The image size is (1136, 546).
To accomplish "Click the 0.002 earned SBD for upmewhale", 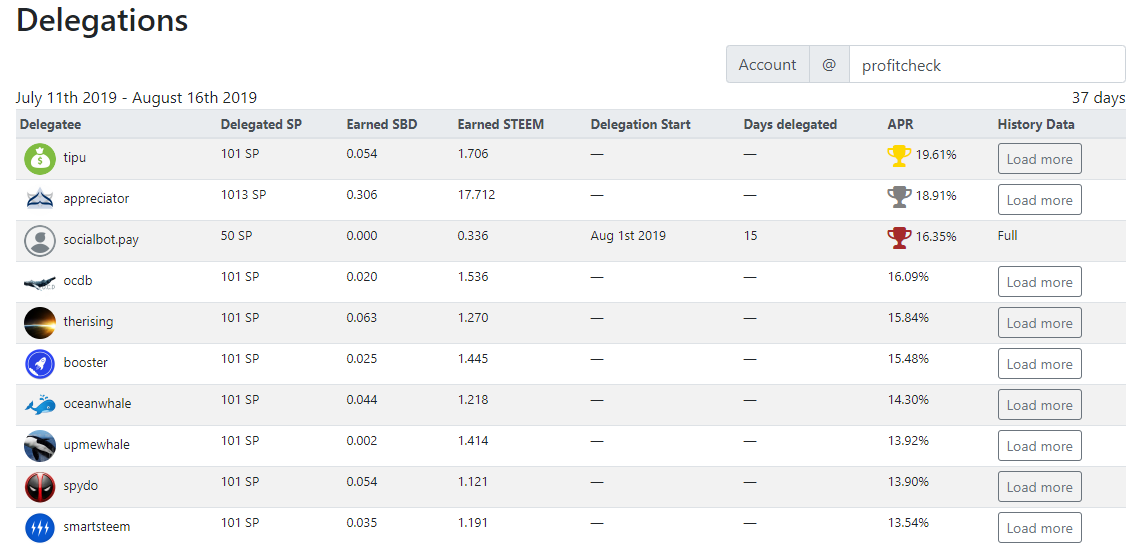I will [362, 440].
